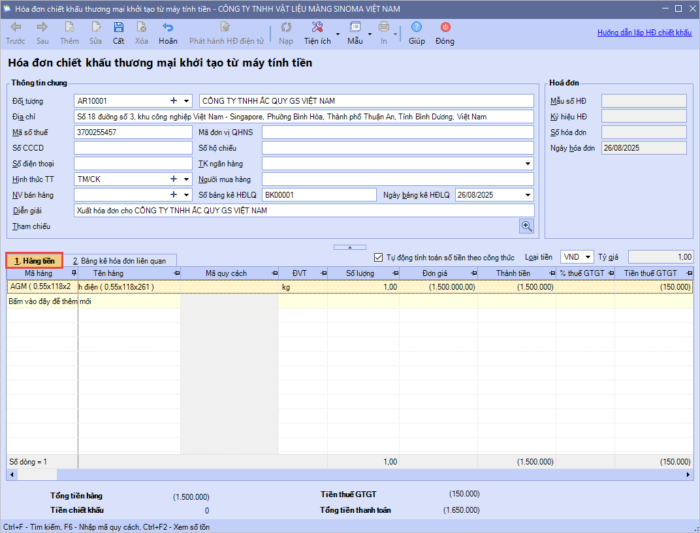
Task: Click the Mã số thuế input field
Action: (x=130, y=132)
